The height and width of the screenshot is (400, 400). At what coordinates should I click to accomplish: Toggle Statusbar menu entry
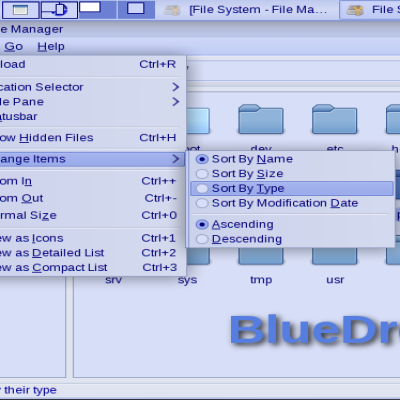[91, 116]
